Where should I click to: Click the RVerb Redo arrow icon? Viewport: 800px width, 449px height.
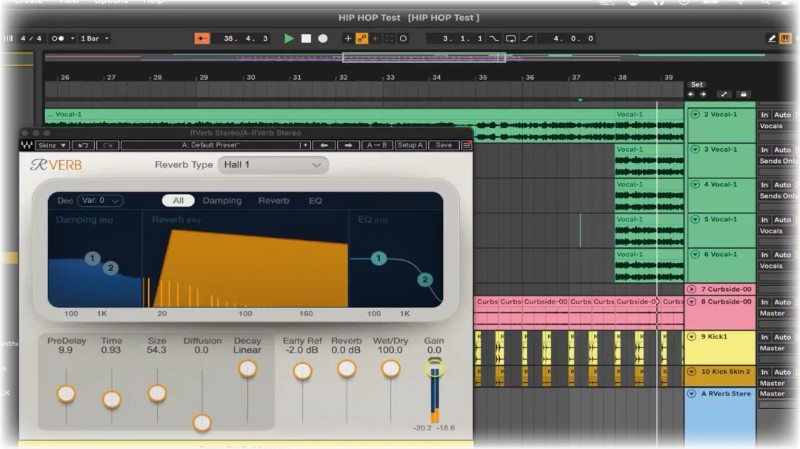click(x=108, y=145)
